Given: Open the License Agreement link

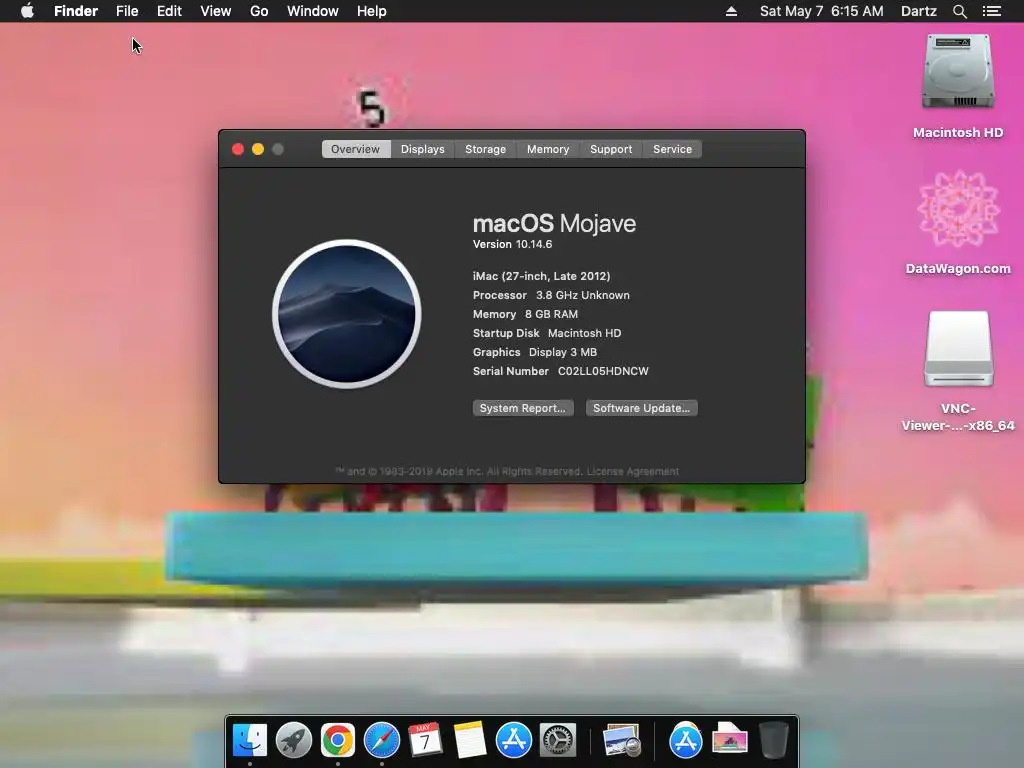Looking at the screenshot, I should pyautogui.click(x=633, y=472).
